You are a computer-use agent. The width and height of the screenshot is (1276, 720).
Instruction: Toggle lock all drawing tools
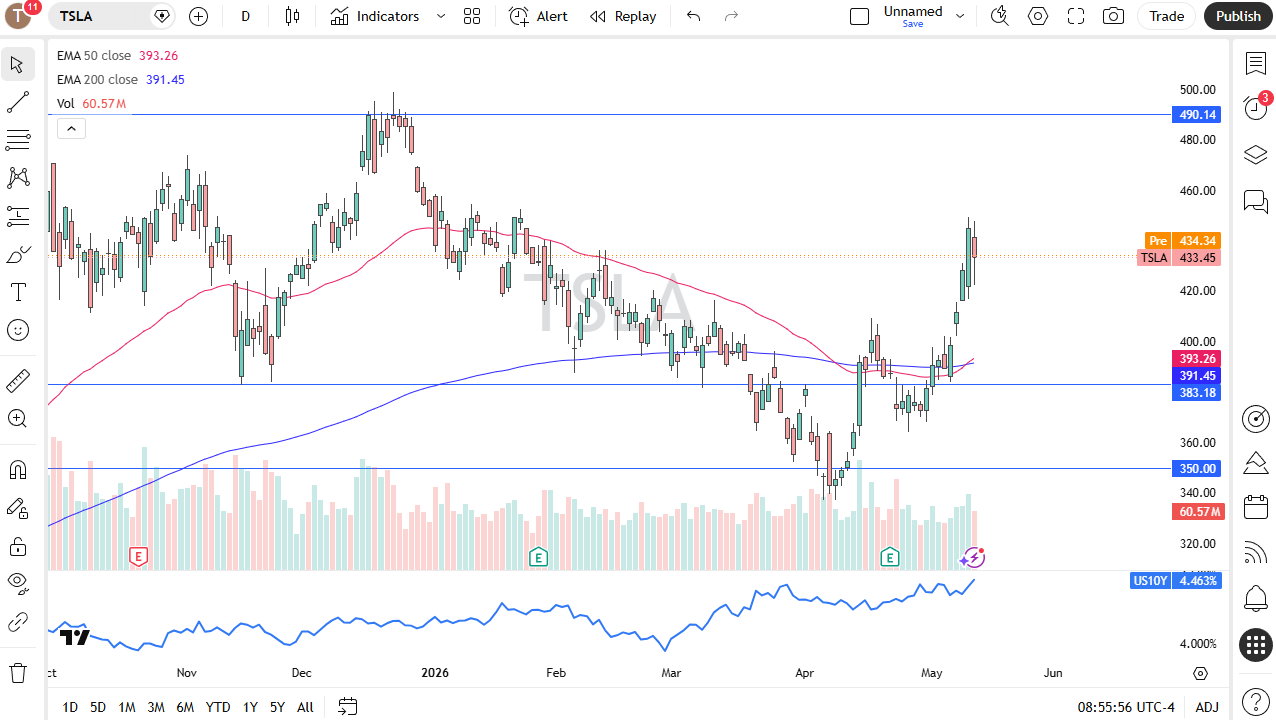(x=17, y=546)
